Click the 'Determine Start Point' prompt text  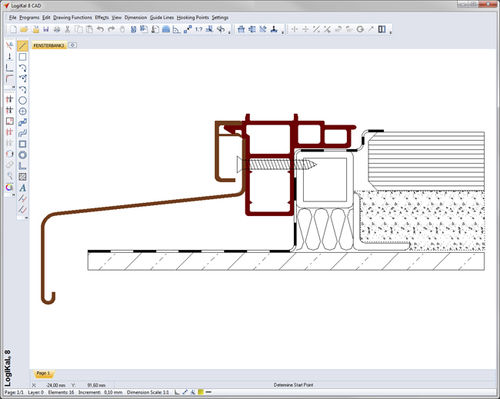point(293,385)
